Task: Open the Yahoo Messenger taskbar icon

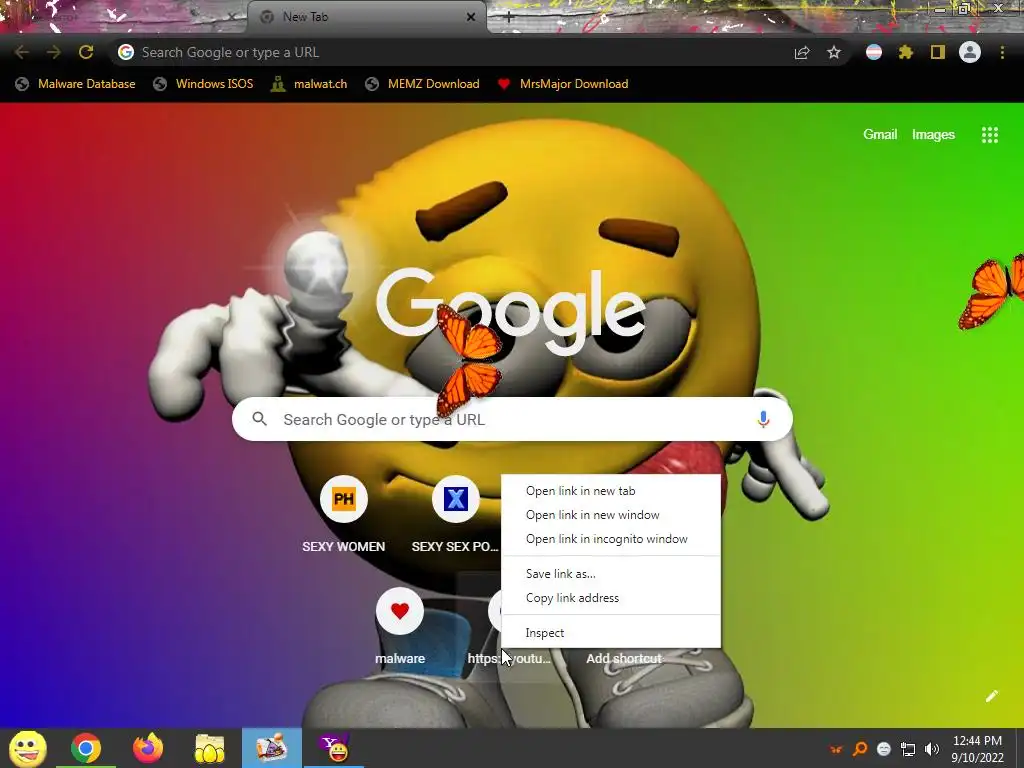Action: click(334, 748)
